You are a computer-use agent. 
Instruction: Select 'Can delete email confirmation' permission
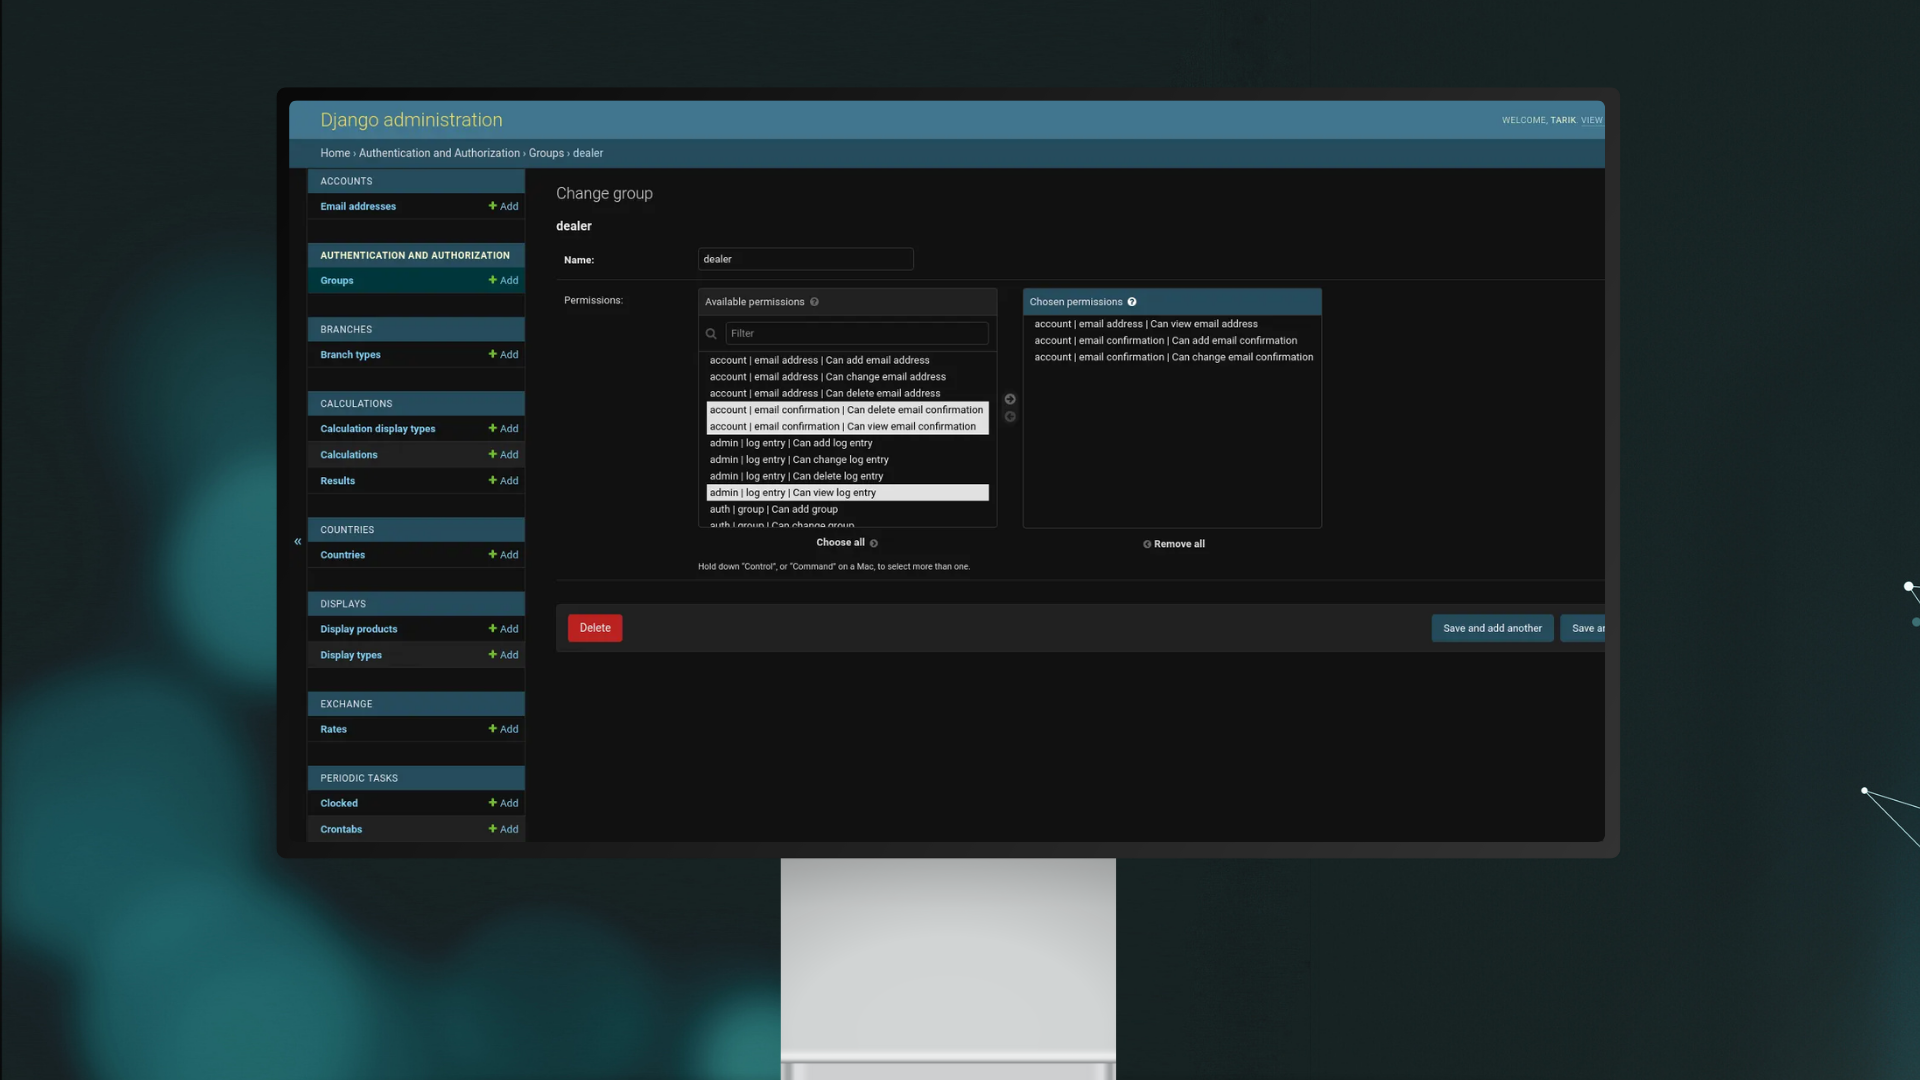[x=847, y=410]
